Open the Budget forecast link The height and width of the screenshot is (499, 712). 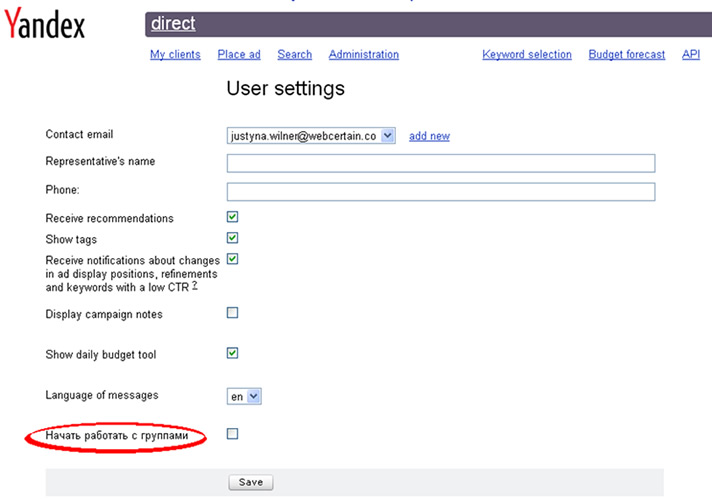tap(626, 55)
